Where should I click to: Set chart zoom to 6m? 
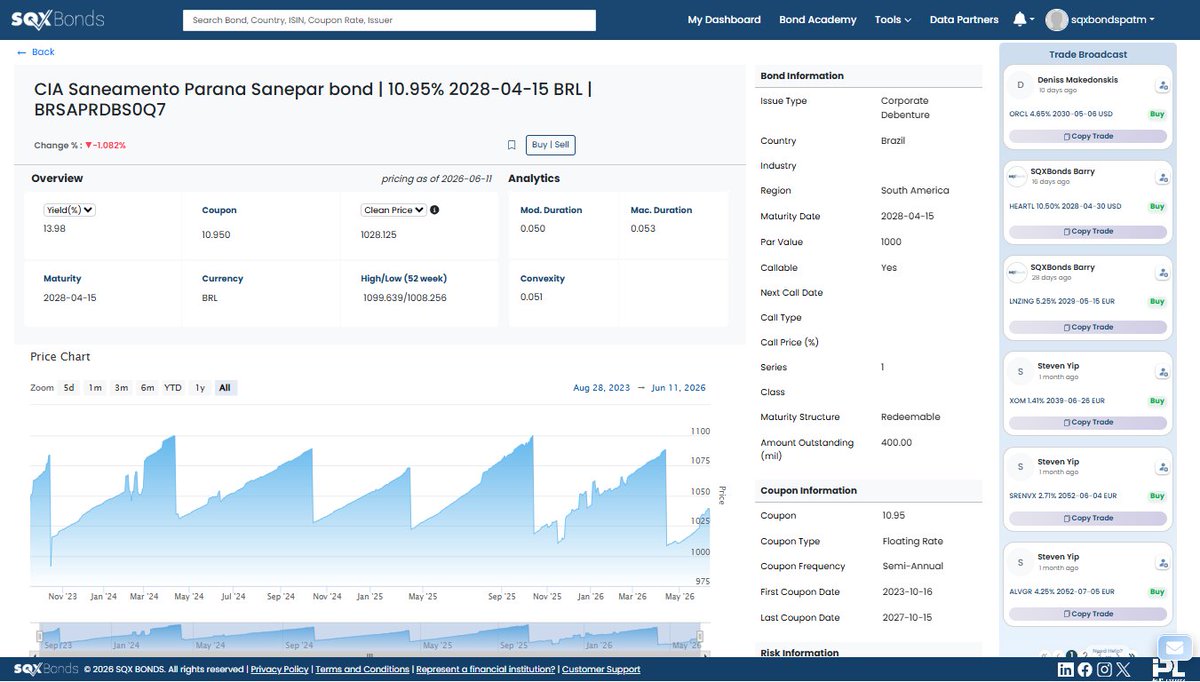pyautogui.click(x=147, y=388)
